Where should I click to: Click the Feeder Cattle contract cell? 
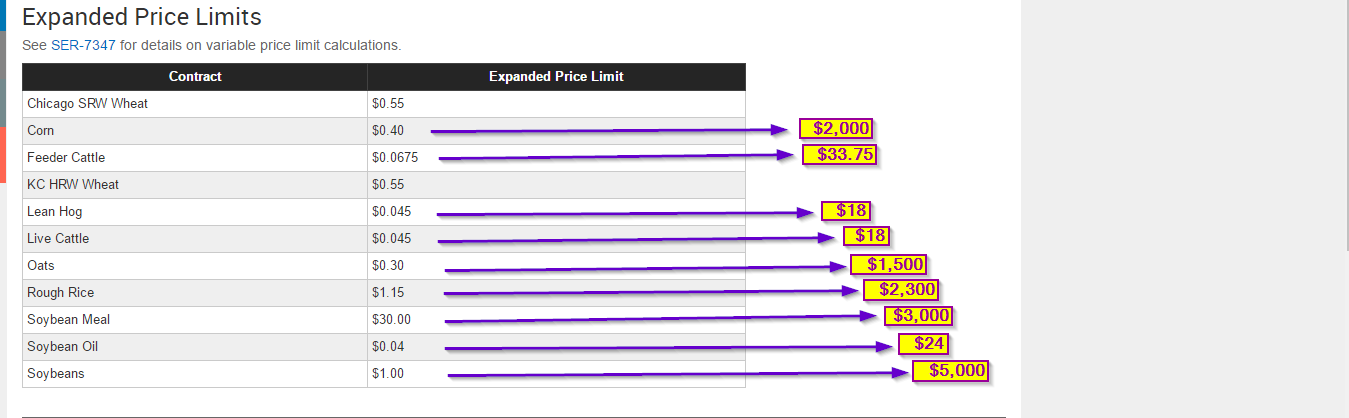(x=195, y=158)
